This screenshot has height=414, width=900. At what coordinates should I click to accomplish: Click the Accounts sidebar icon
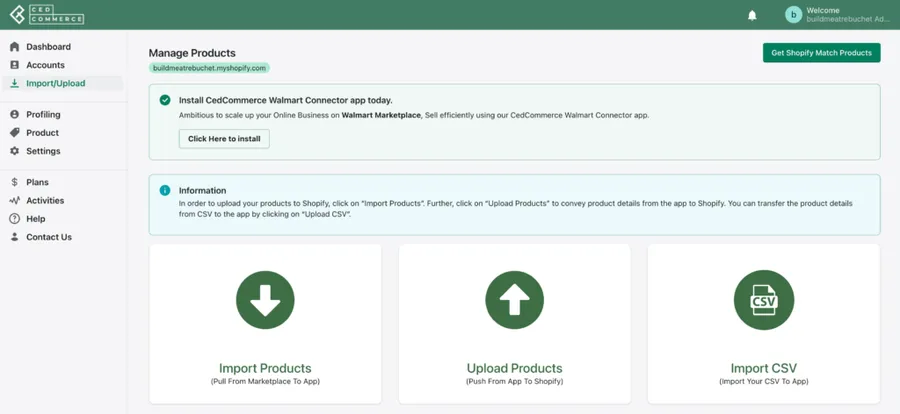pyautogui.click(x=15, y=65)
